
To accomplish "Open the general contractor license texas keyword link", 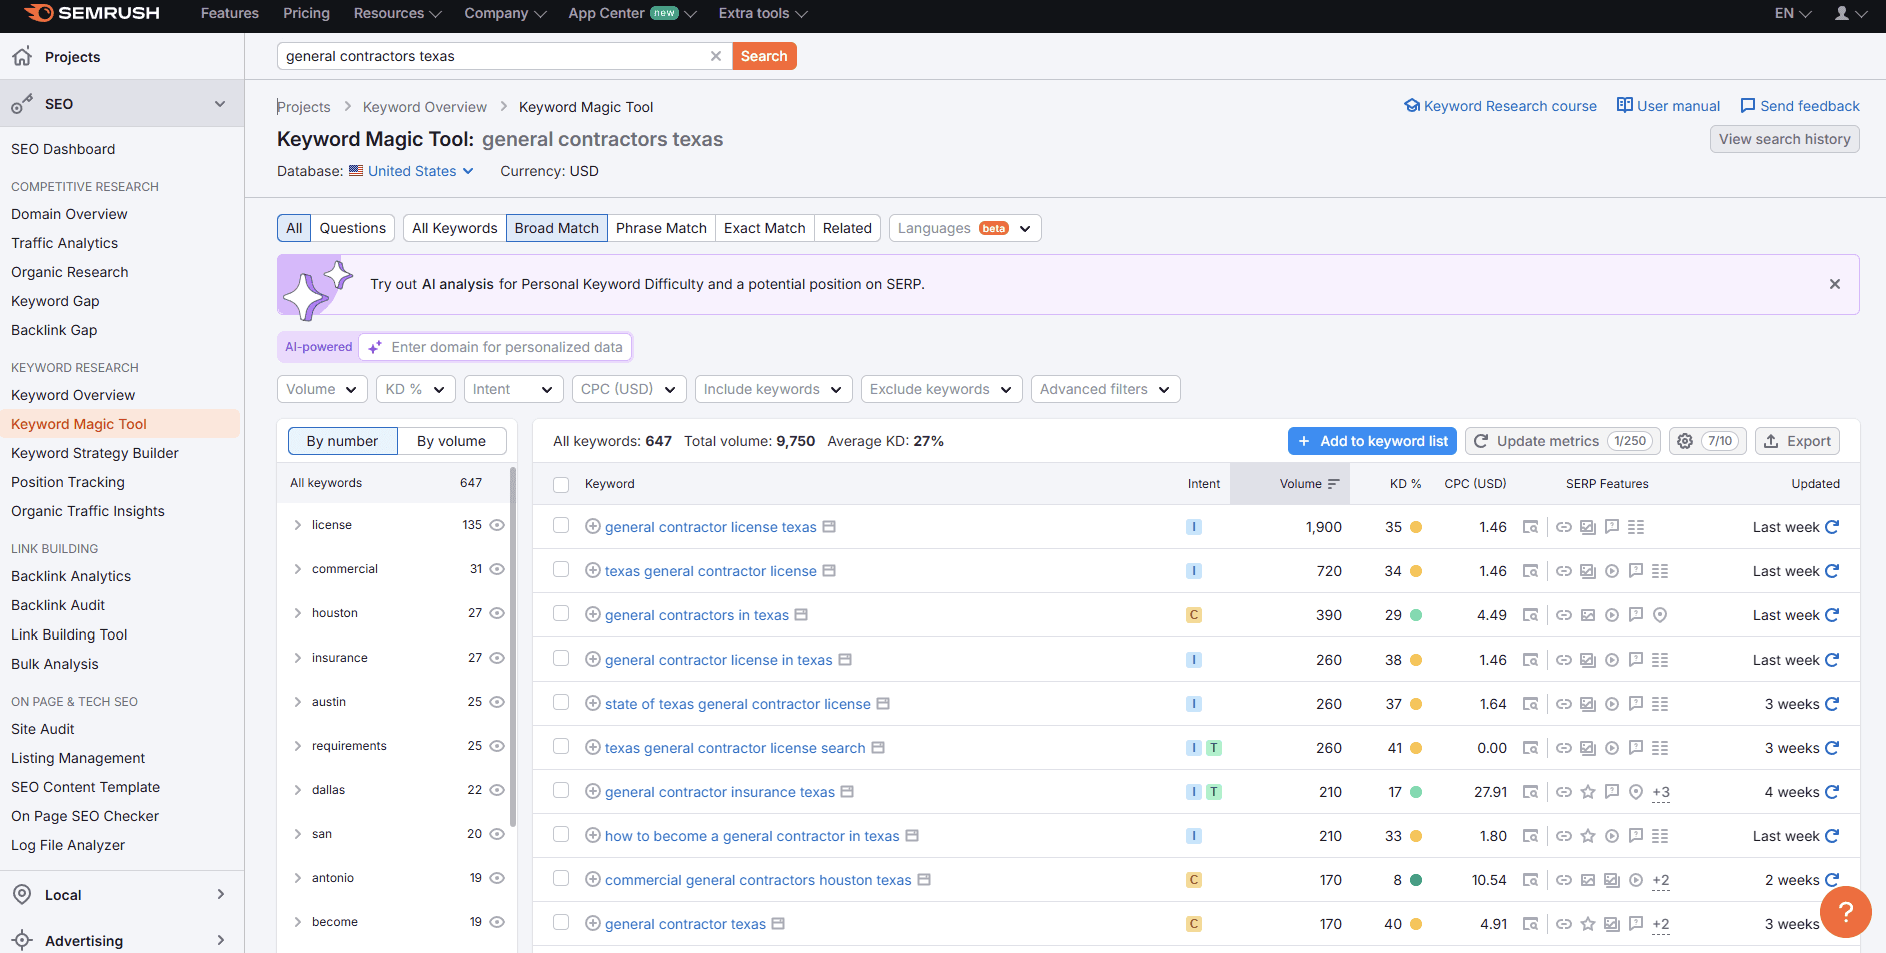I will pyautogui.click(x=711, y=527).
